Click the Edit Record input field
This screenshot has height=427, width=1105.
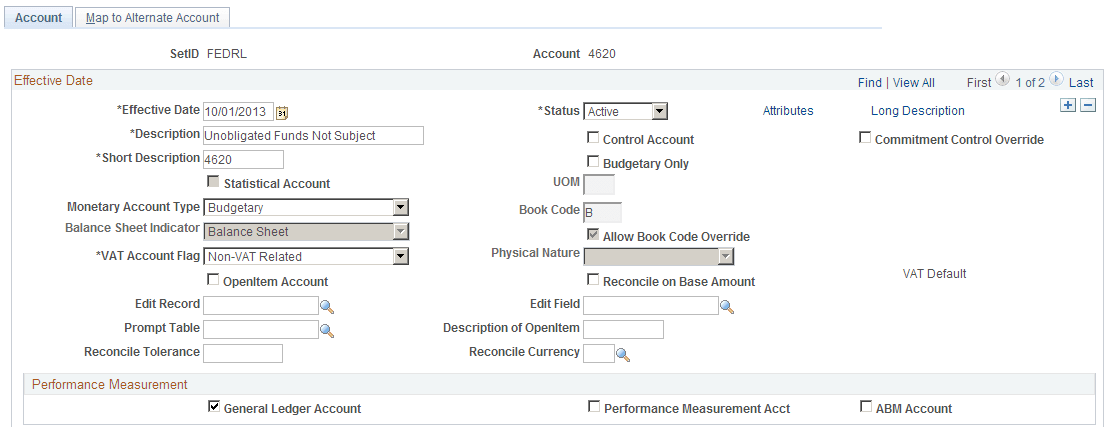[261, 305]
